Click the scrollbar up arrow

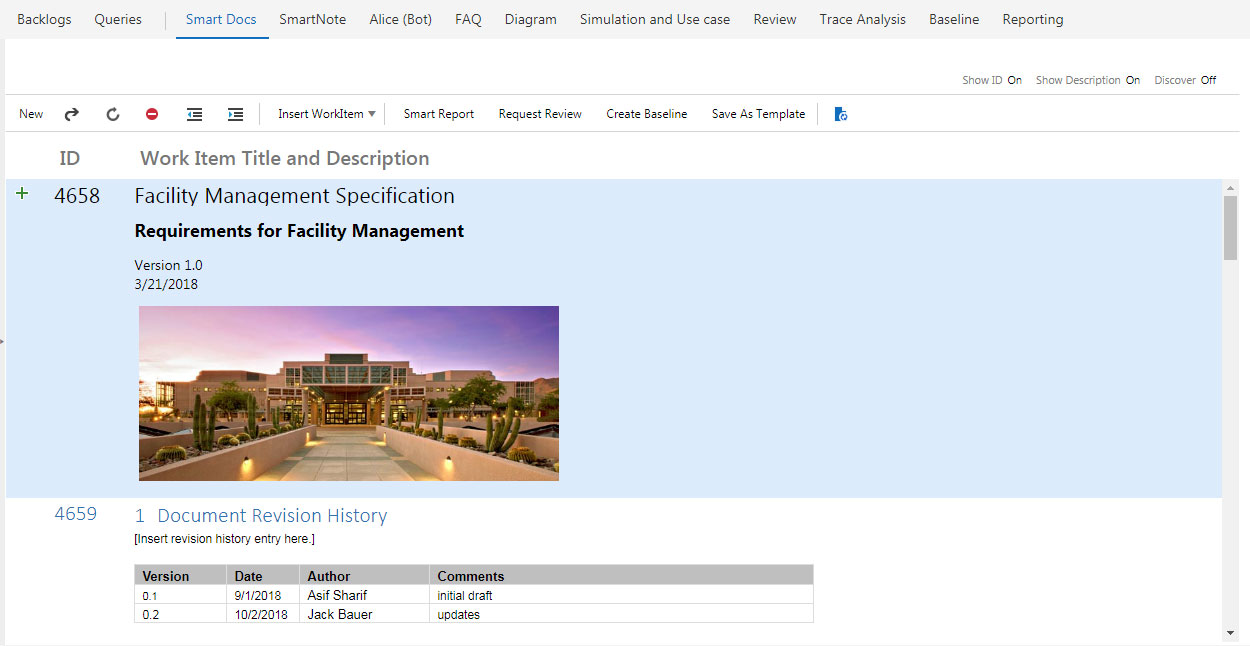(1230, 187)
